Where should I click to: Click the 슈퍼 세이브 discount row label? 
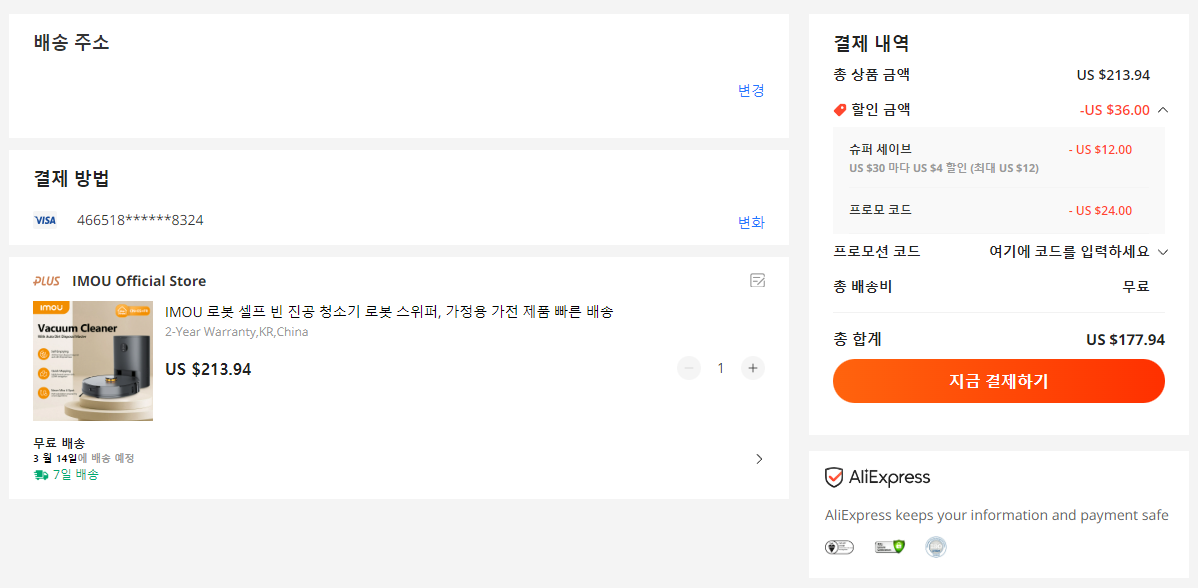point(880,149)
